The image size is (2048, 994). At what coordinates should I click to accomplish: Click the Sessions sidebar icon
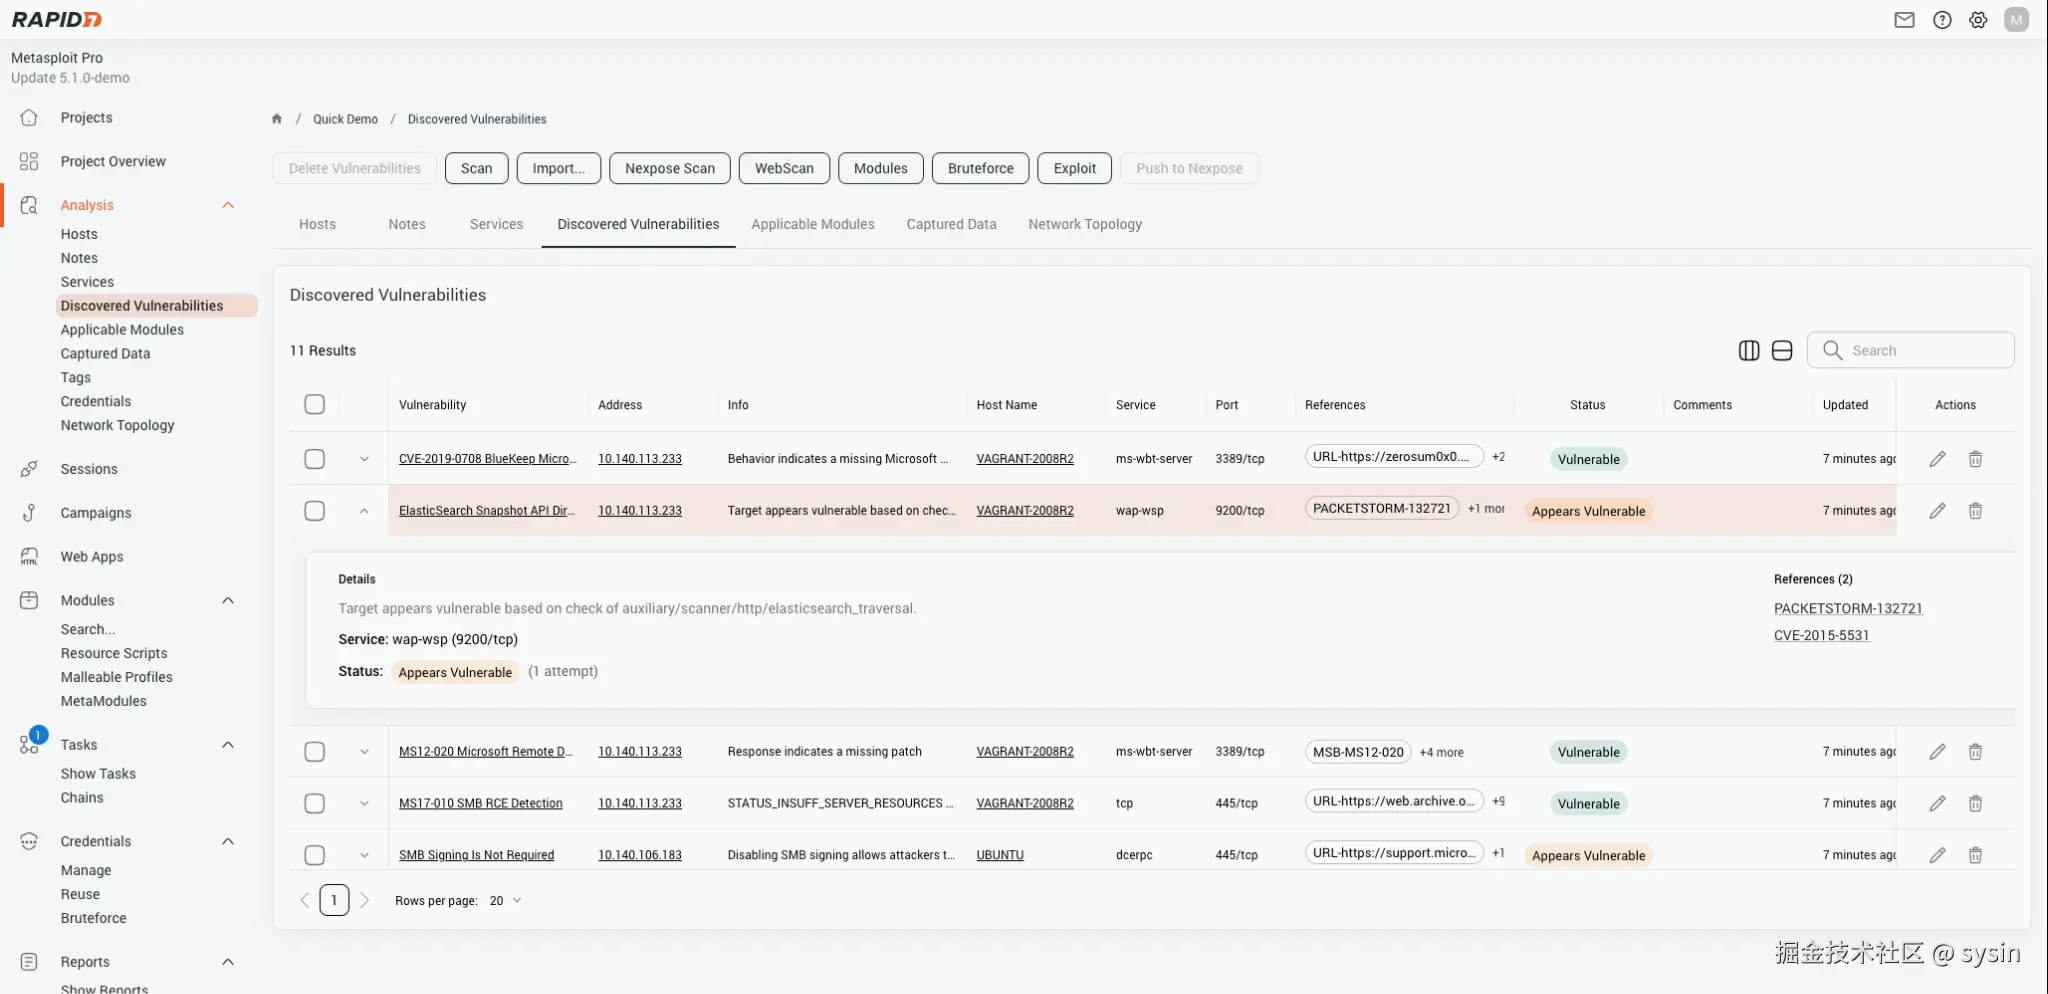click(x=29, y=469)
